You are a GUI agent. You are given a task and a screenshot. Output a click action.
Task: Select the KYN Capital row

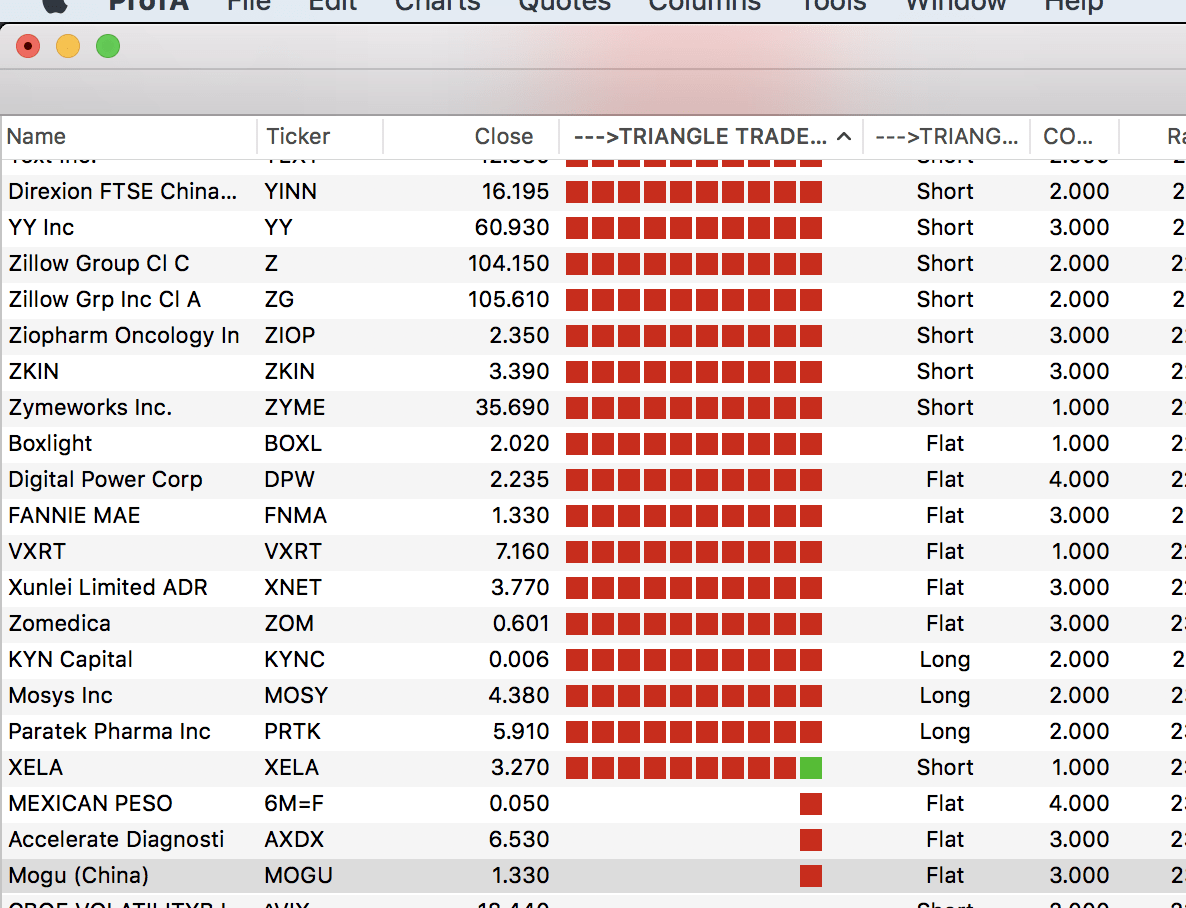(593, 660)
